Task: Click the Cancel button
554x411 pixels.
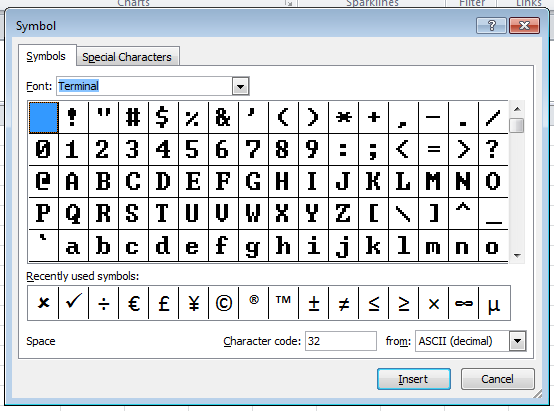Action: [x=497, y=379]
